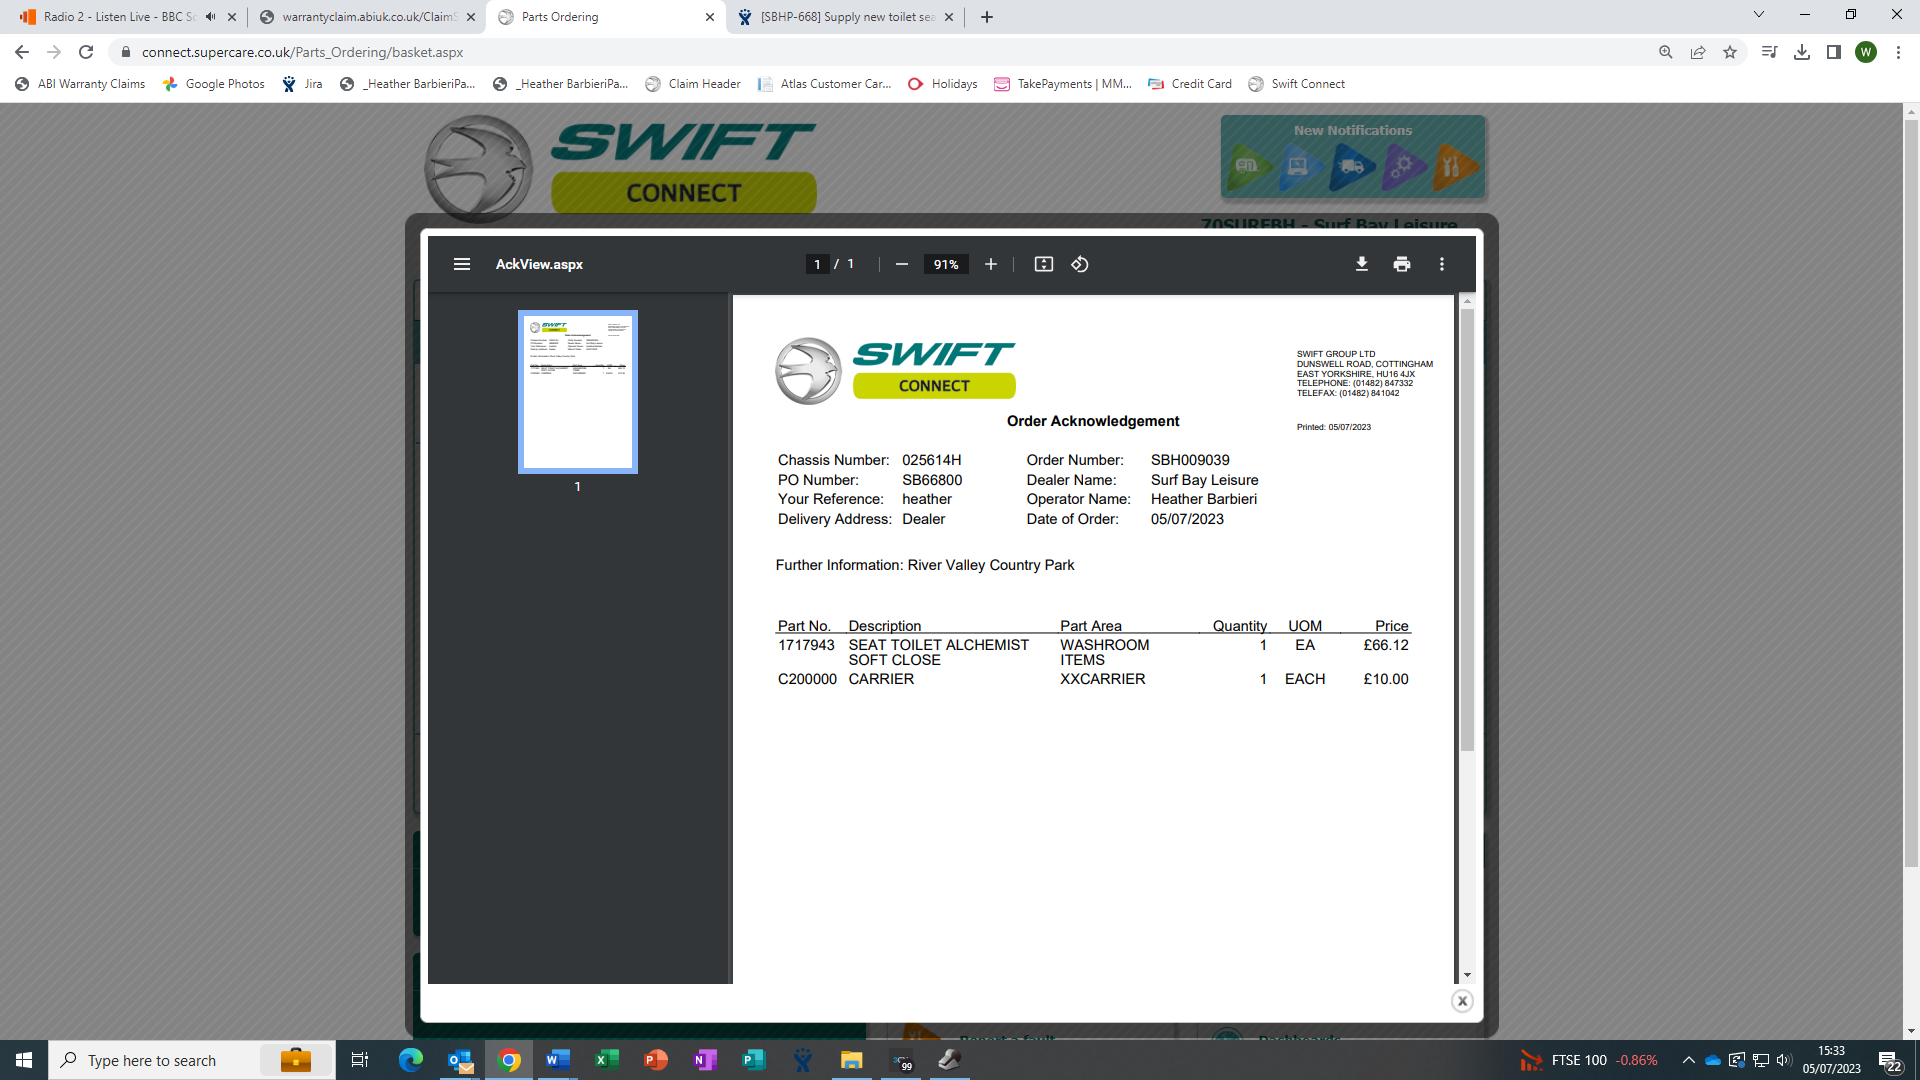Click the PDF vertical scrollbar
1920x1080 pixels.
coord(1467,530)
